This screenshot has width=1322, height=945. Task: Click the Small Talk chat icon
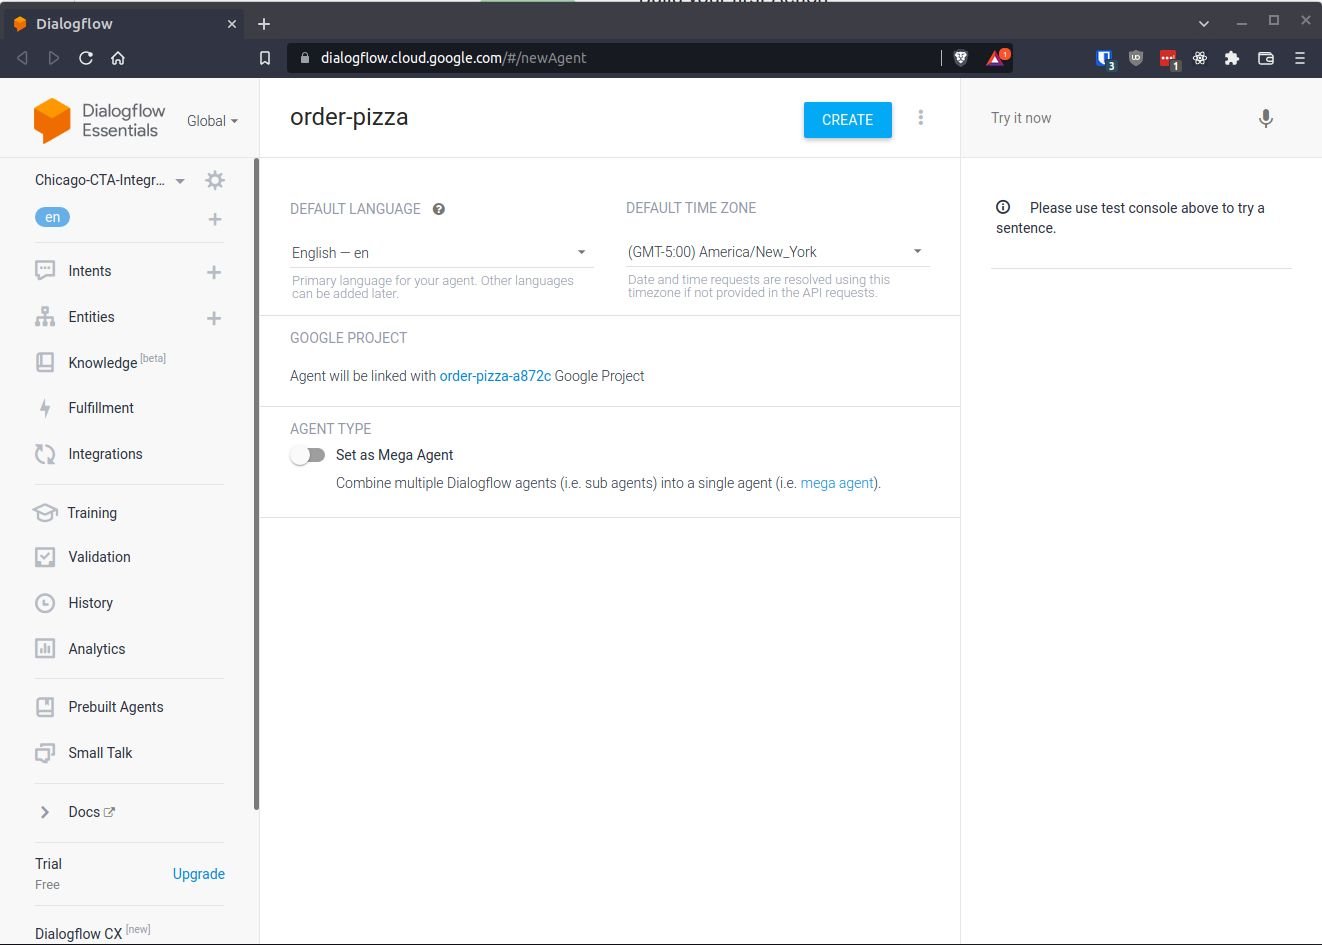[45, 753]
